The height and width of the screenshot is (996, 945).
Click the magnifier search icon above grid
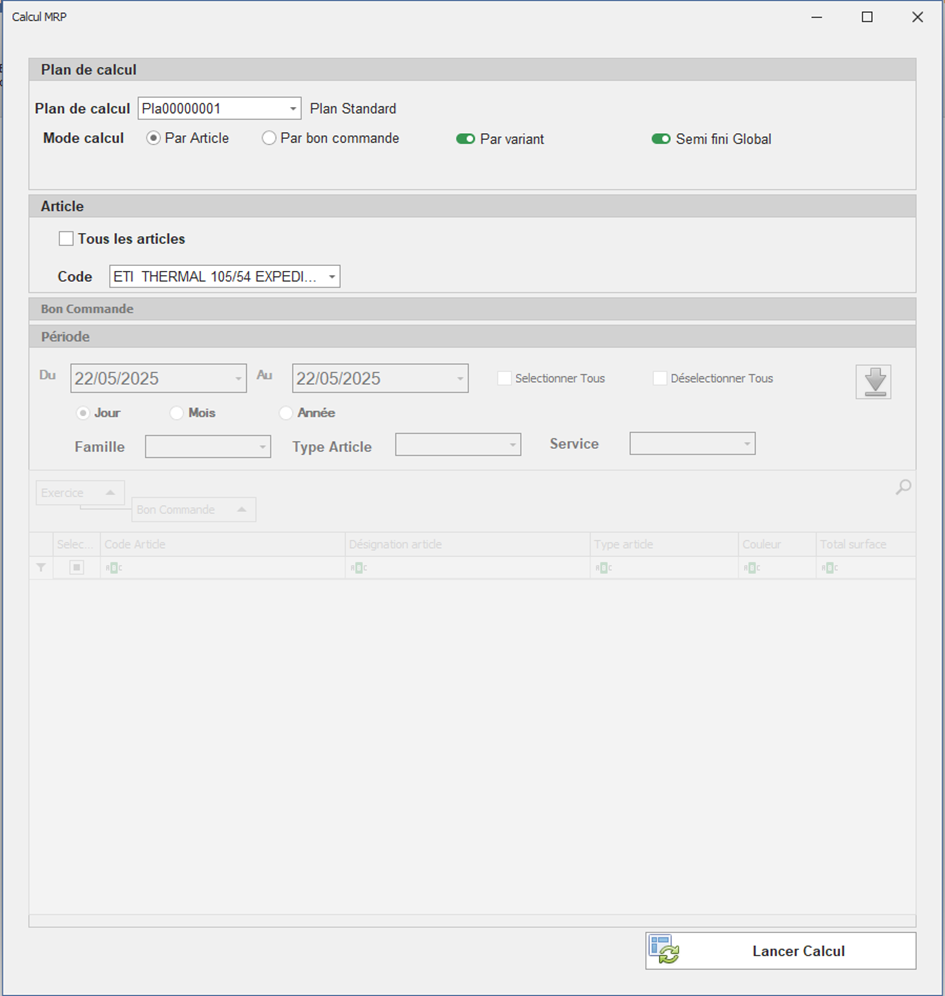(x=903, y=487)
